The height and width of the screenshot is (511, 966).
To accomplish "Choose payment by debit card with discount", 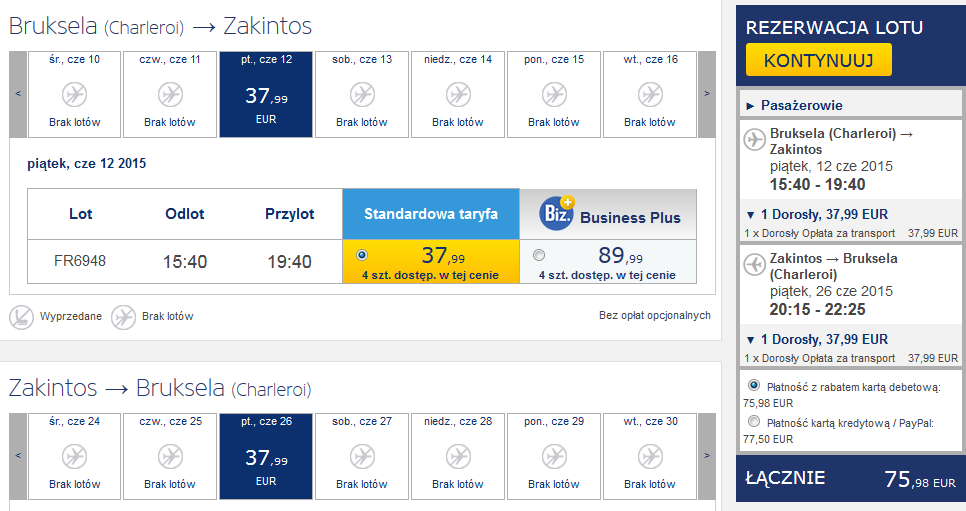I will click(x=753, y=385).
